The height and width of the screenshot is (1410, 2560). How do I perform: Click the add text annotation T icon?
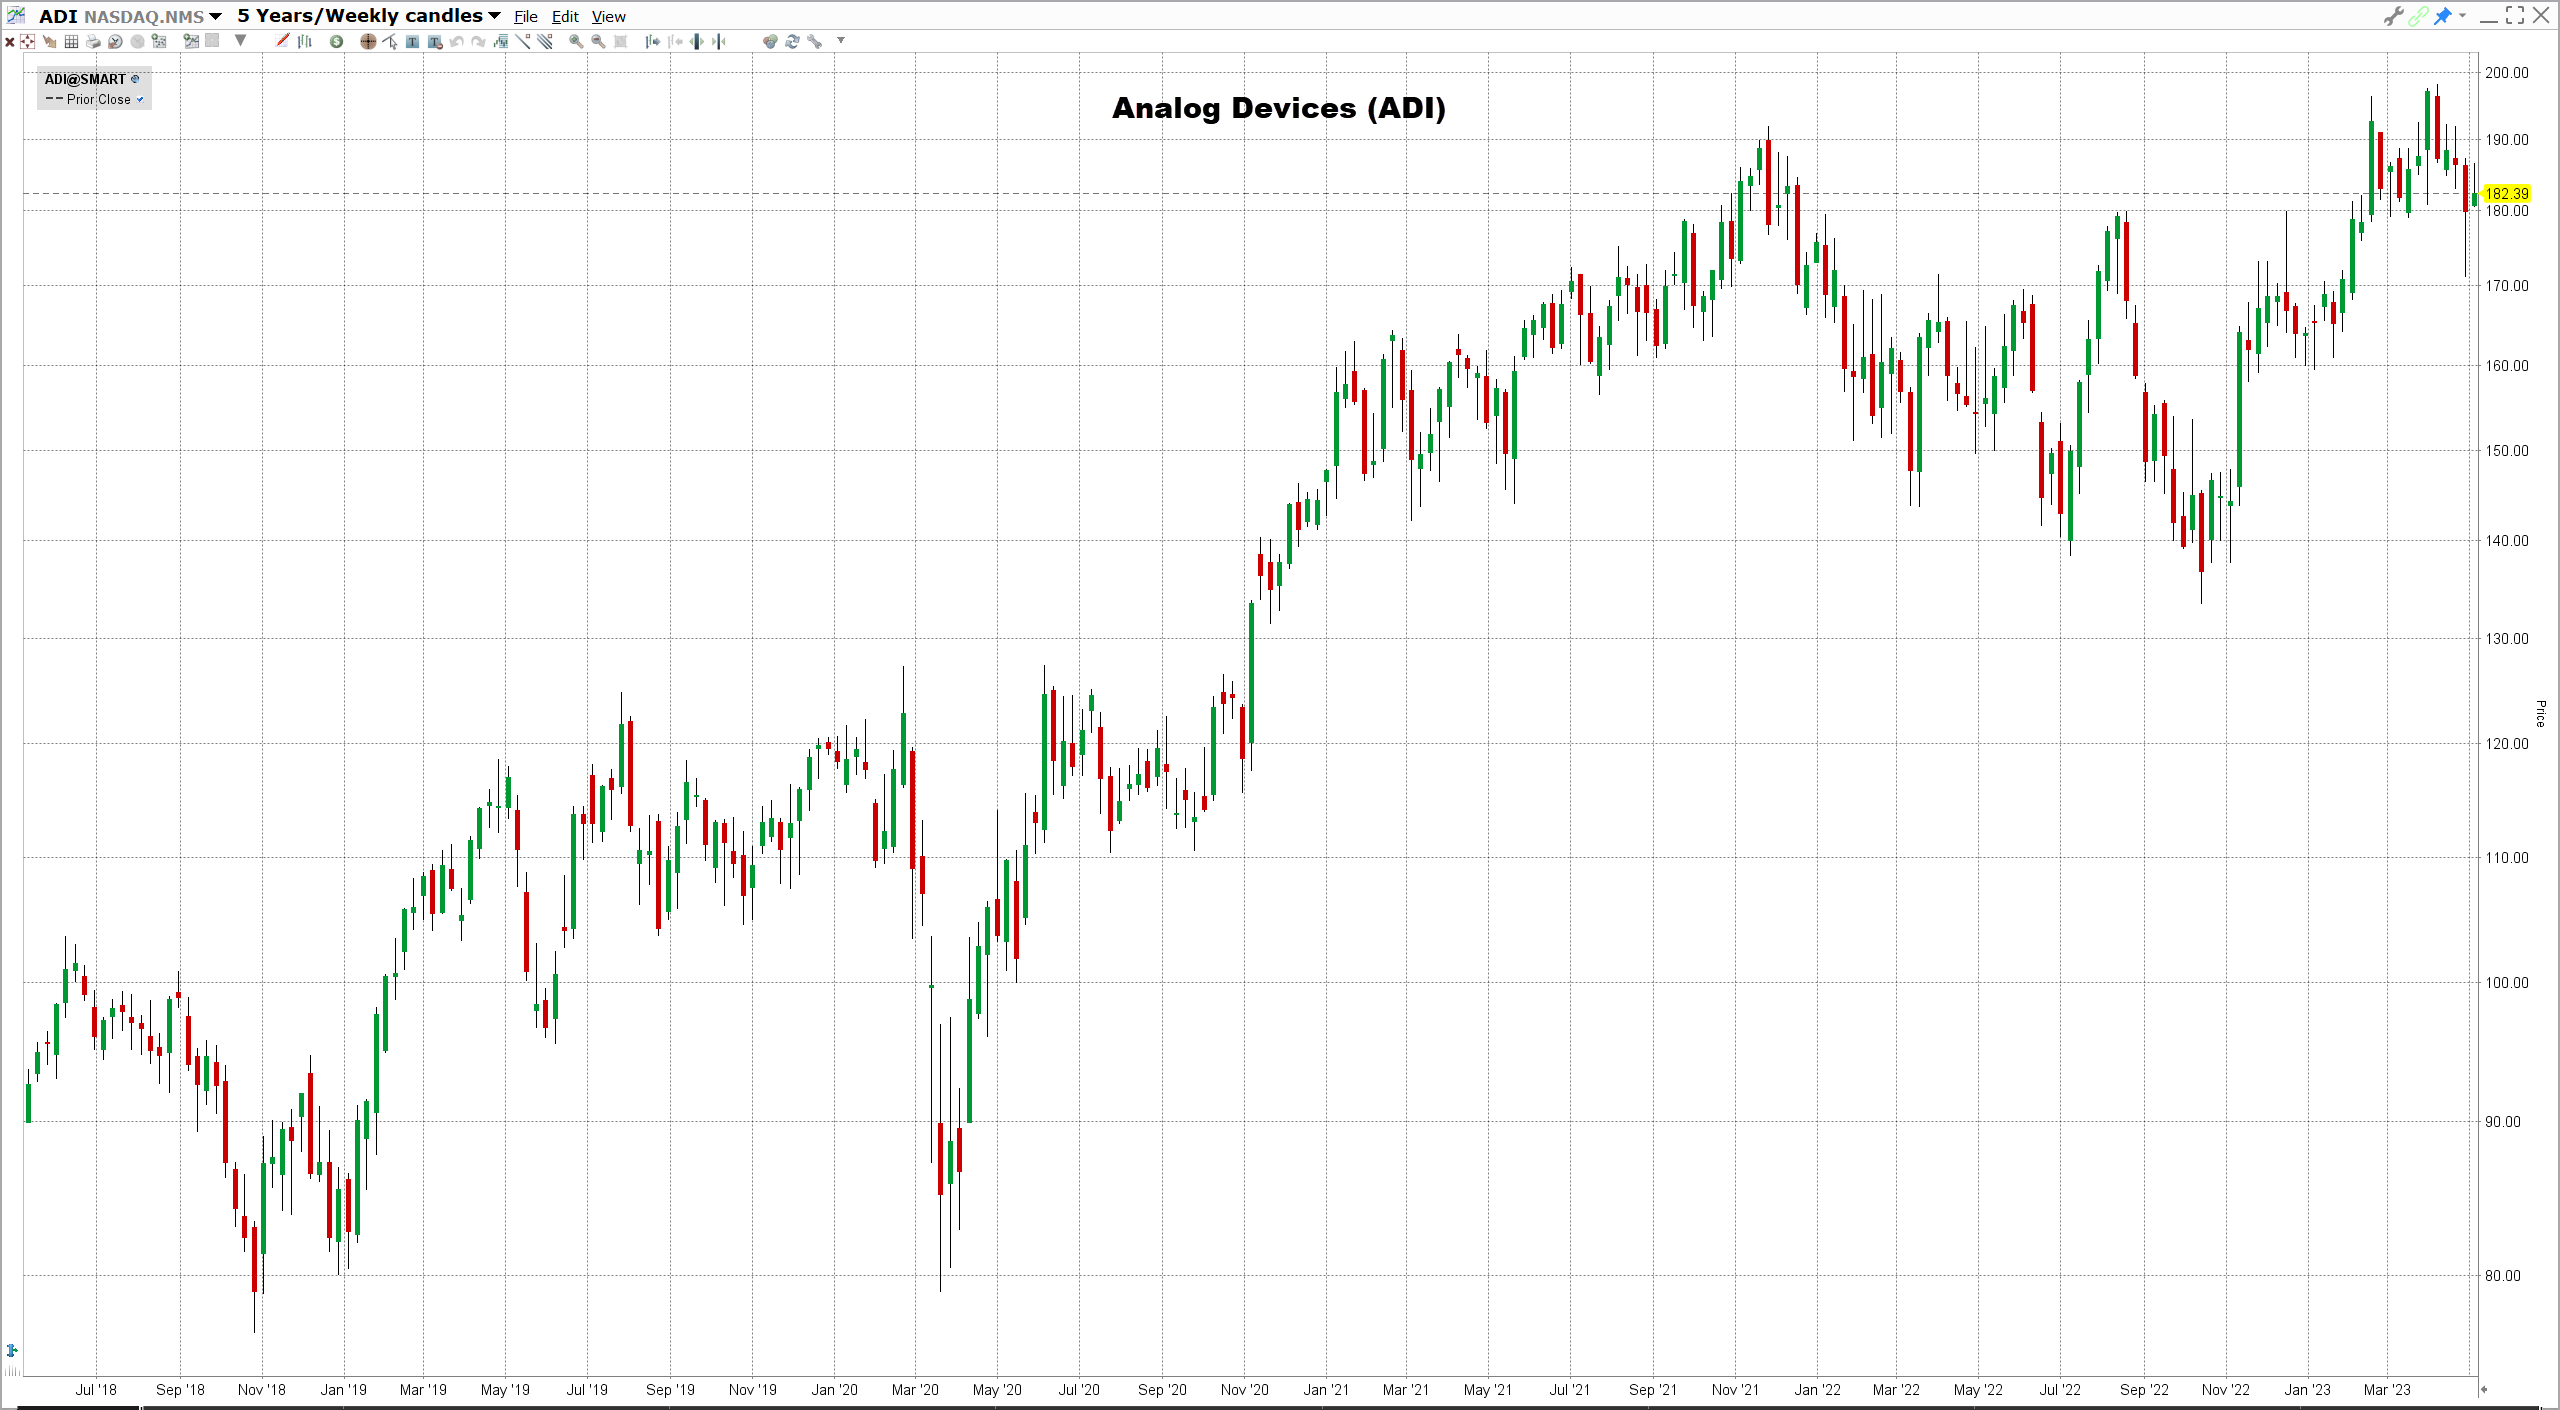pos(412,42)
